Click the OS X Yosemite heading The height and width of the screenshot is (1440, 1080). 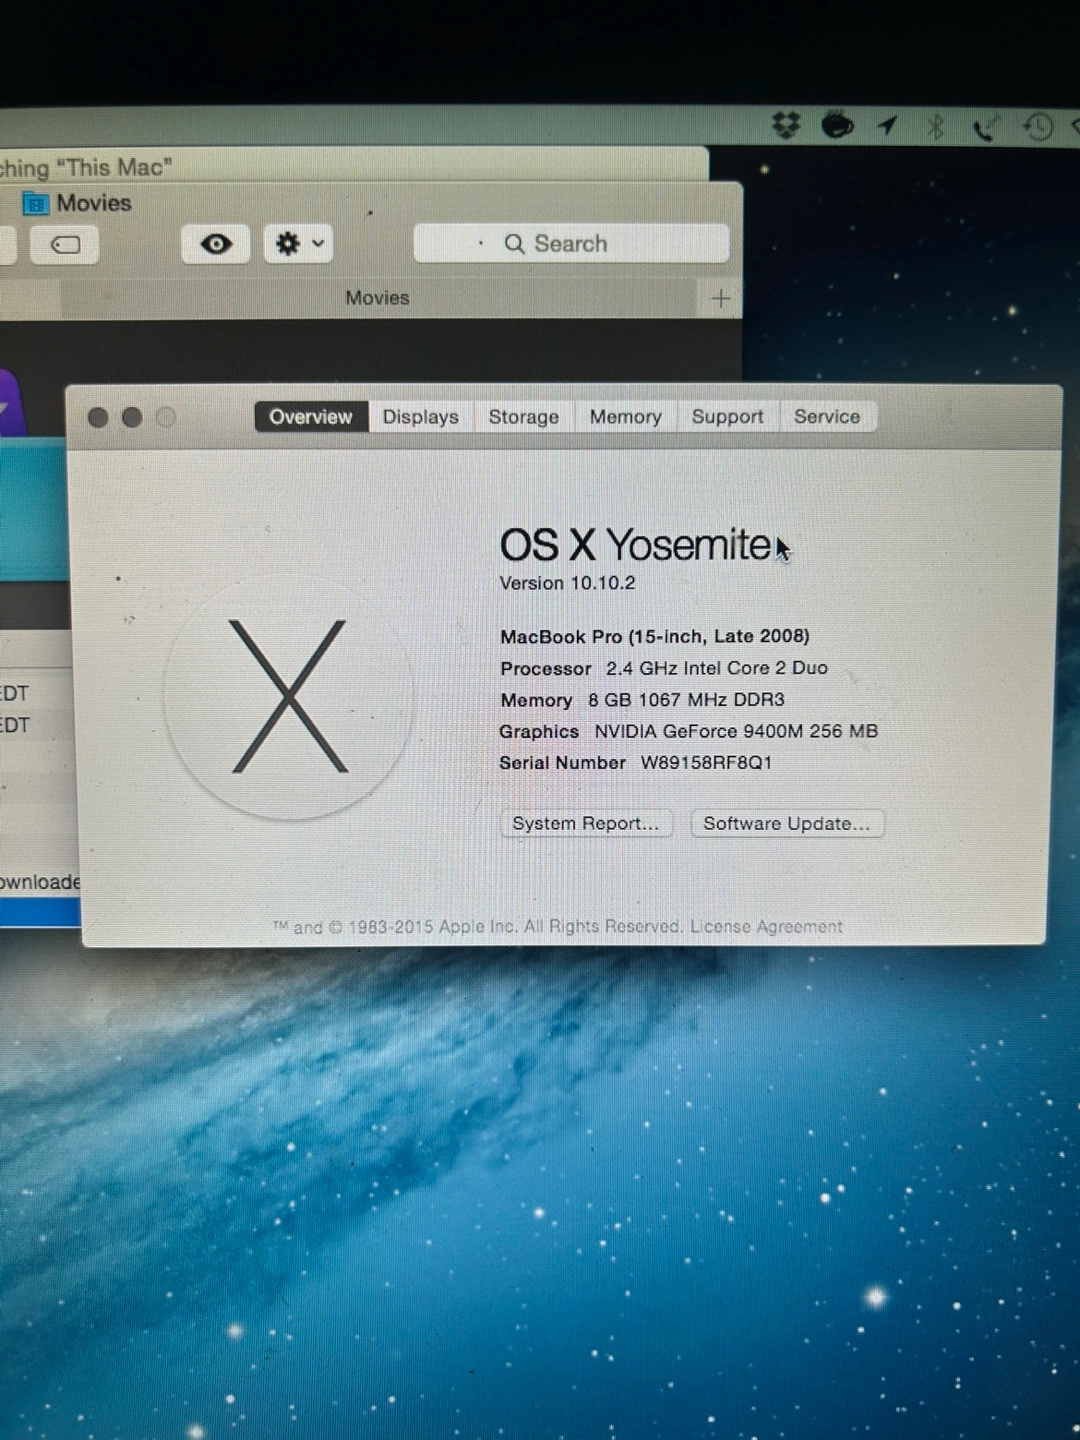pyautogui.click(x=636, y=545)
